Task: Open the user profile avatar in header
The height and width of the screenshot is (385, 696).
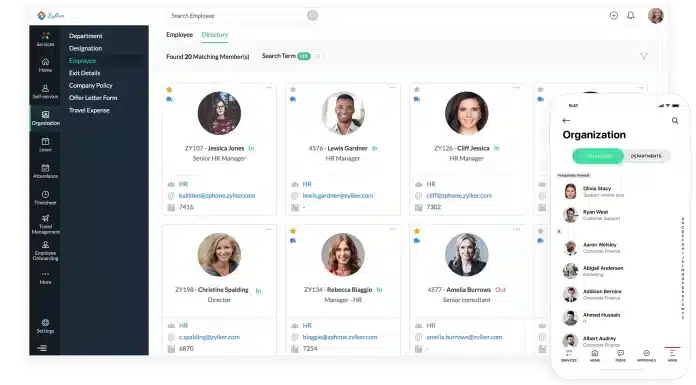Action: tap(656, 16)
